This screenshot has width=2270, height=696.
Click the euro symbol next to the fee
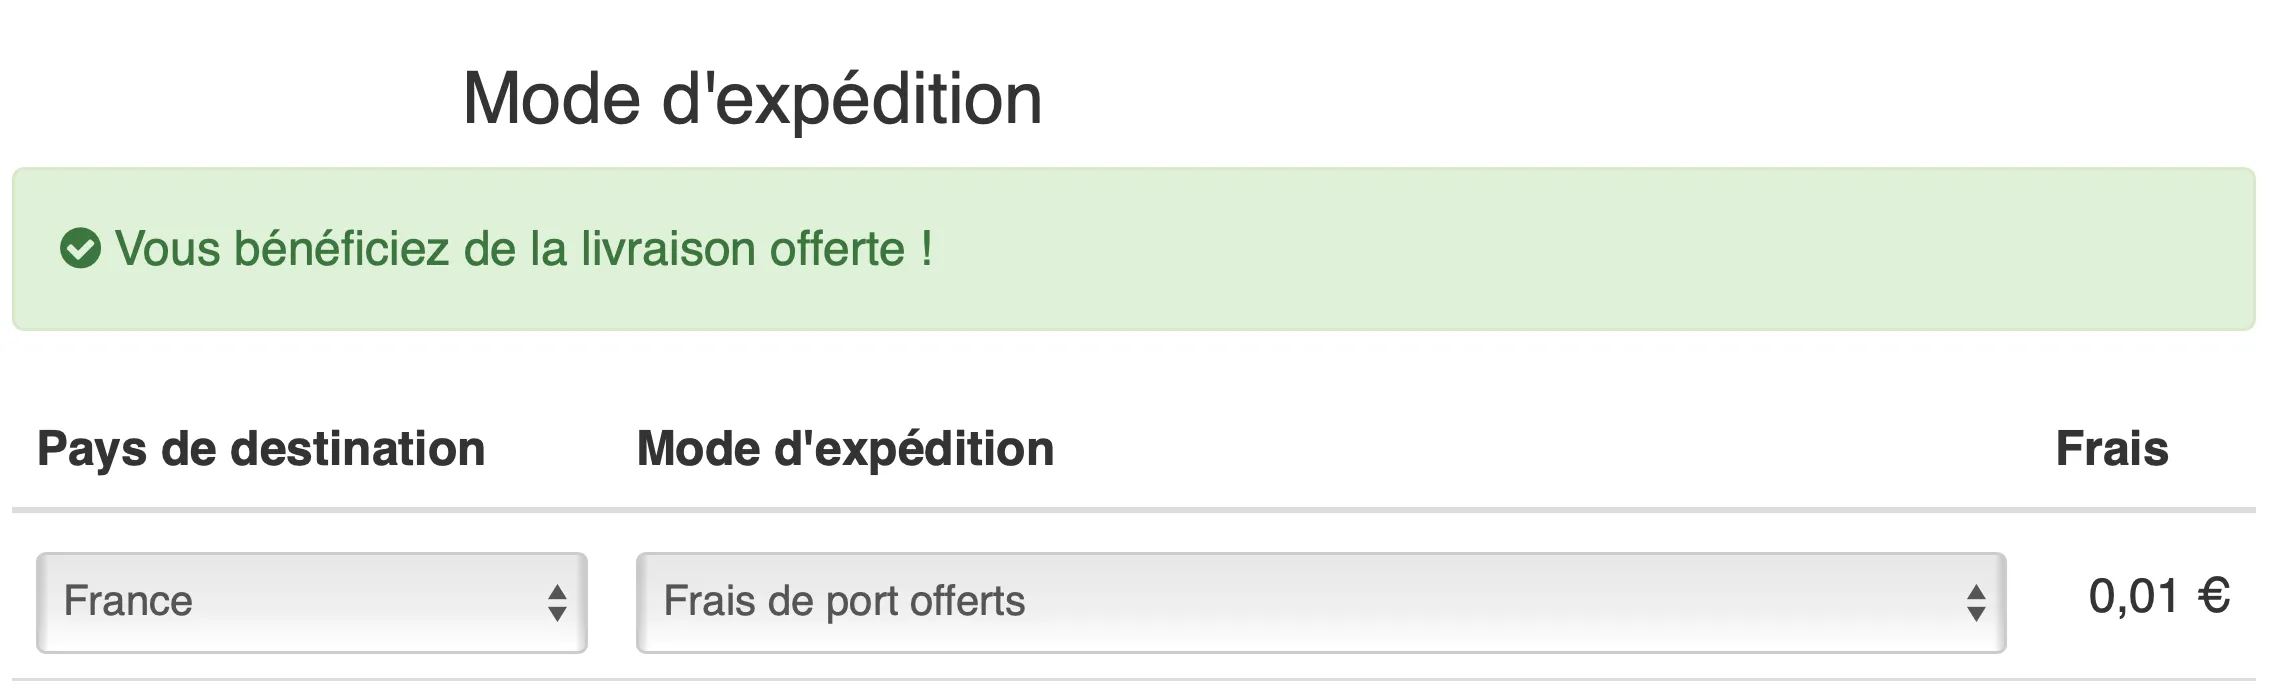(2214, 597)
